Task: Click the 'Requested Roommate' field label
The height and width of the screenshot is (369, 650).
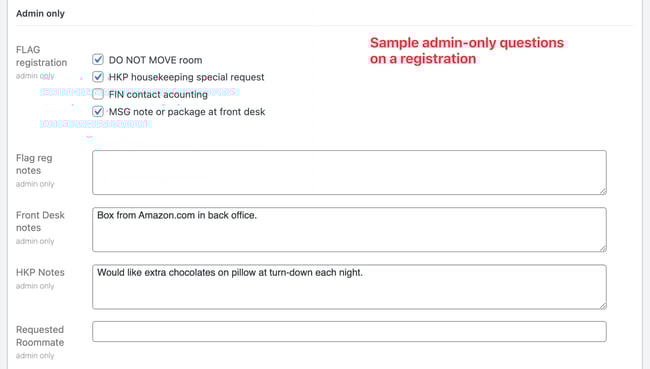Action: coord(40,336)
